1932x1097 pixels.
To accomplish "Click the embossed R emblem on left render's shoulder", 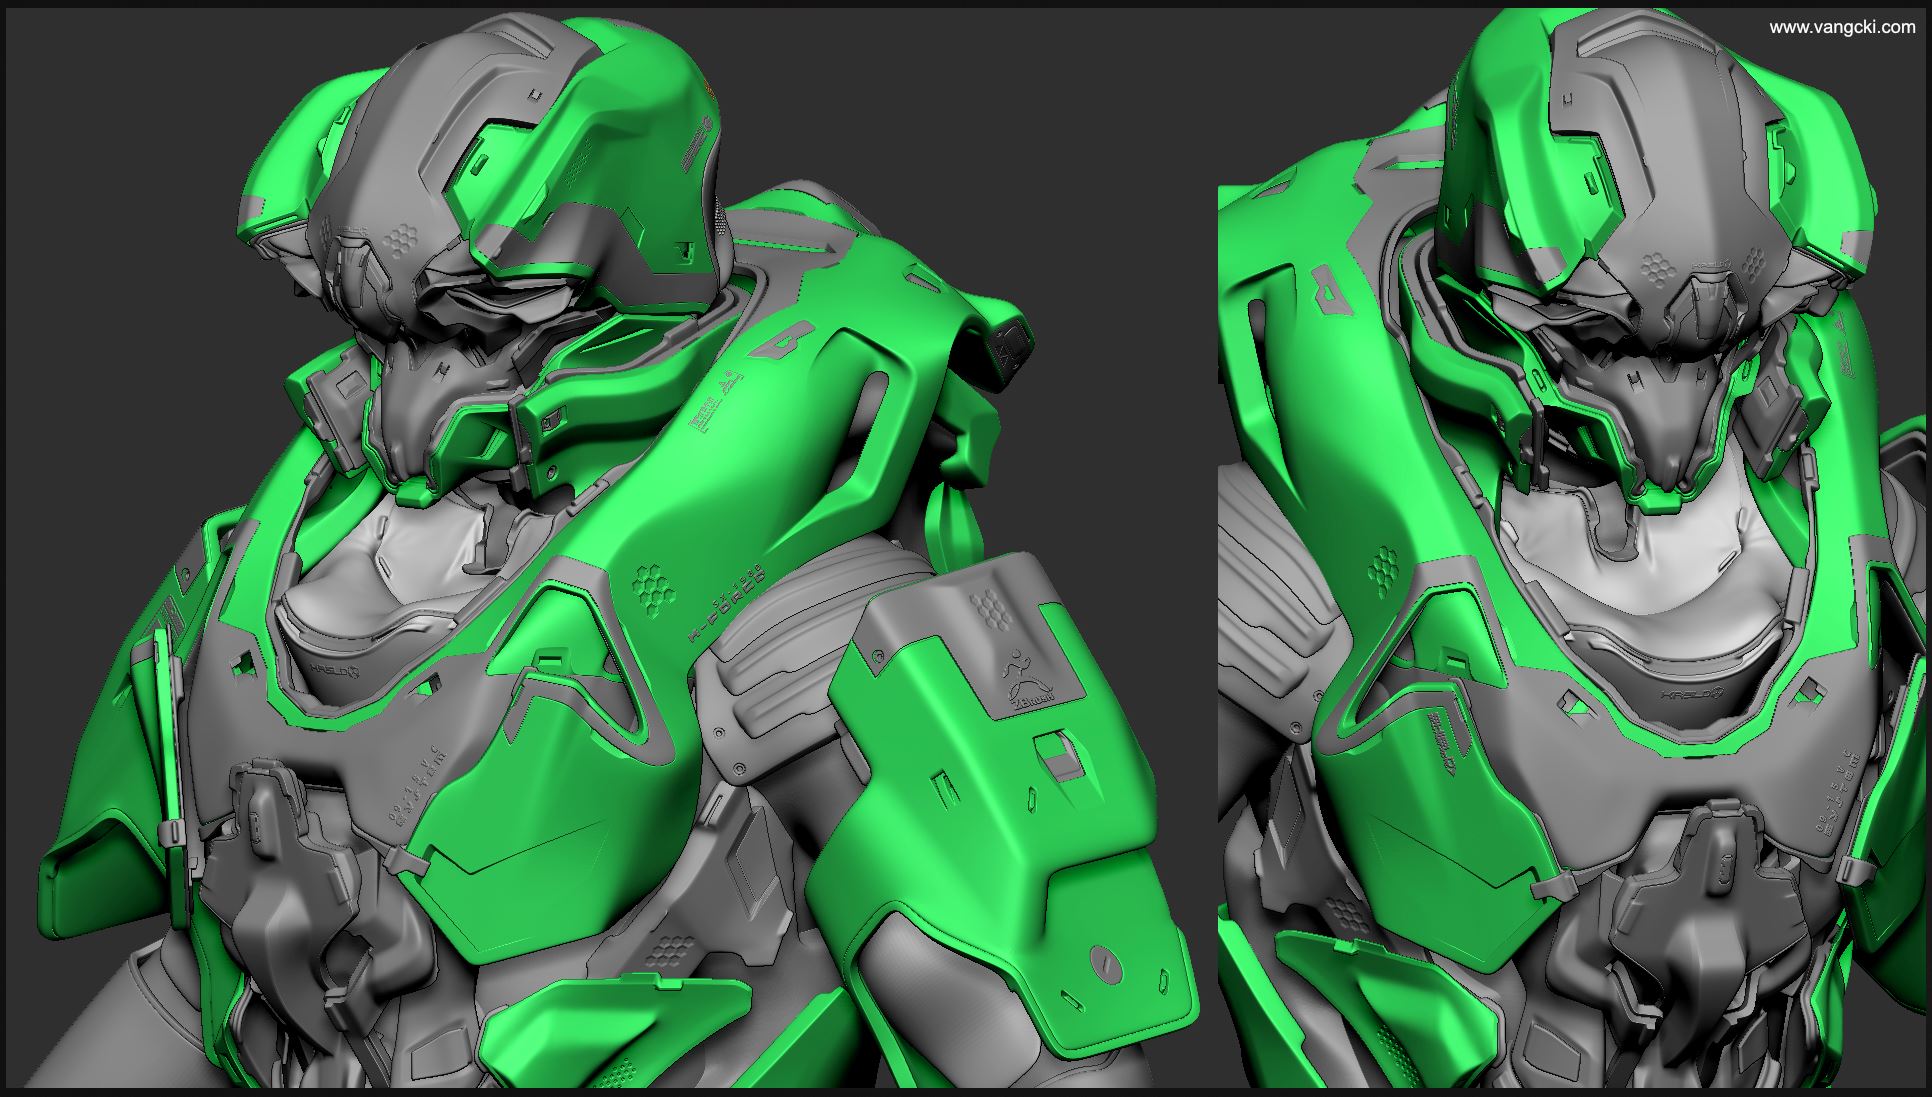I will (x=783, y=339).
